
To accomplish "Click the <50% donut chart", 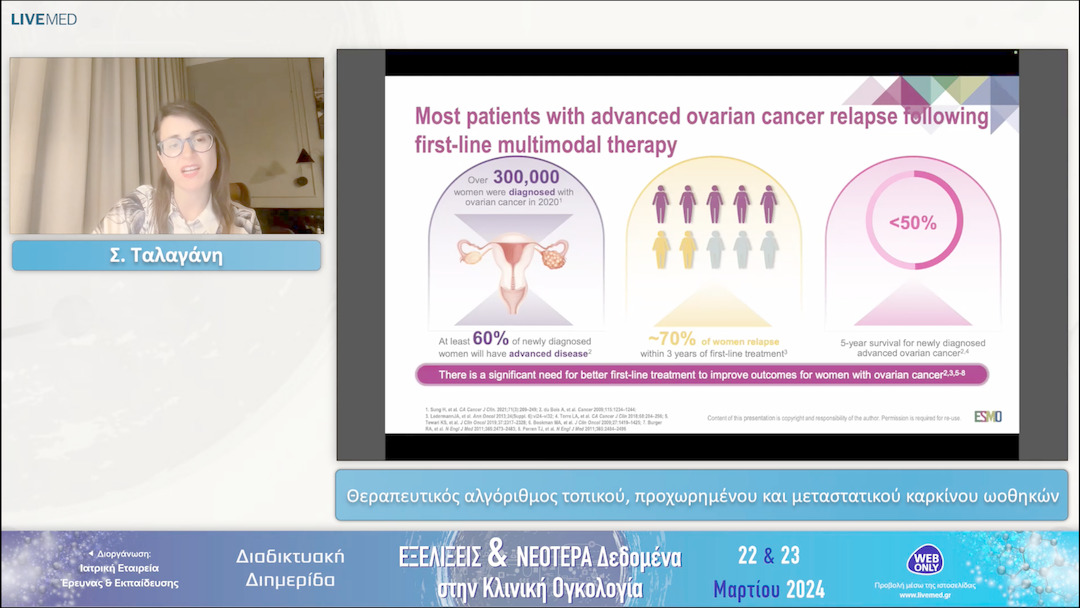I will coord(913,222).
